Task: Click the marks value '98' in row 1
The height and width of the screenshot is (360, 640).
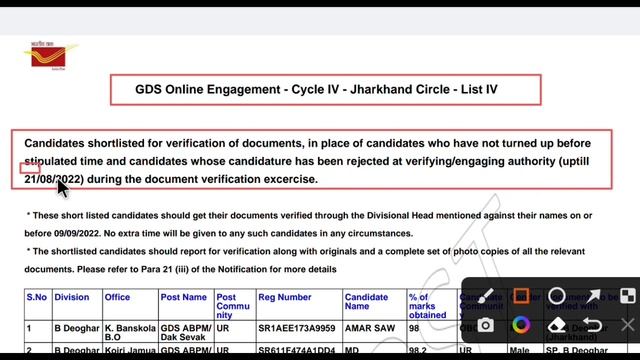Action: pos(414,328)
